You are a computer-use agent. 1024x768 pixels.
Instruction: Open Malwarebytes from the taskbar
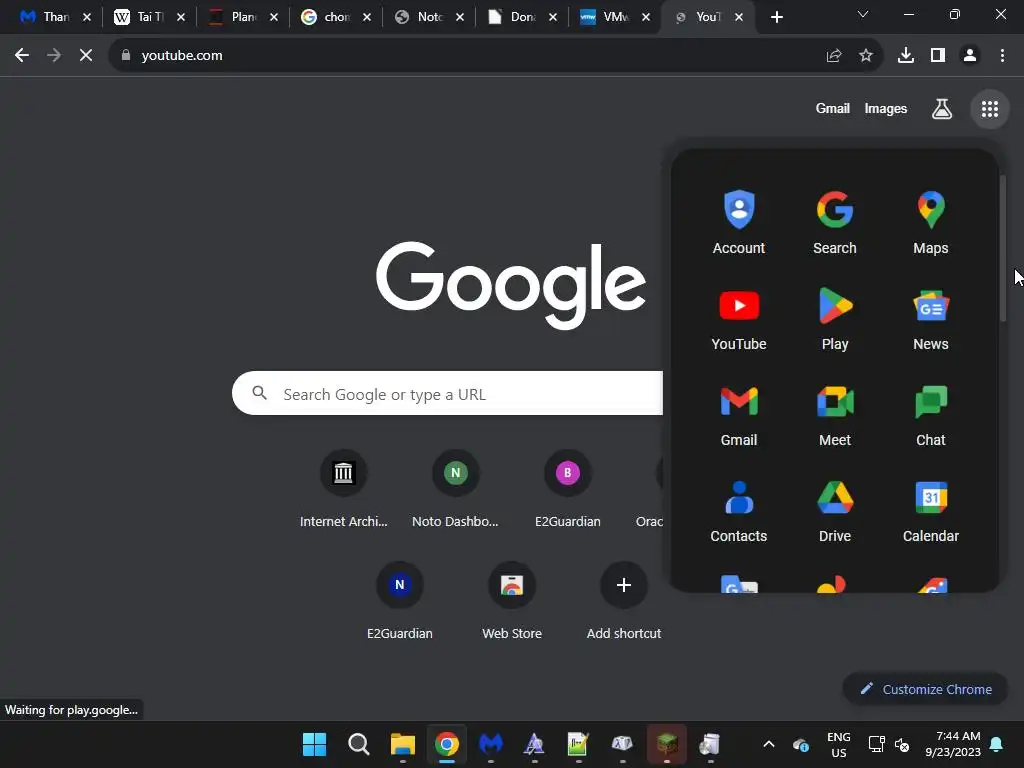coord(491,744)
